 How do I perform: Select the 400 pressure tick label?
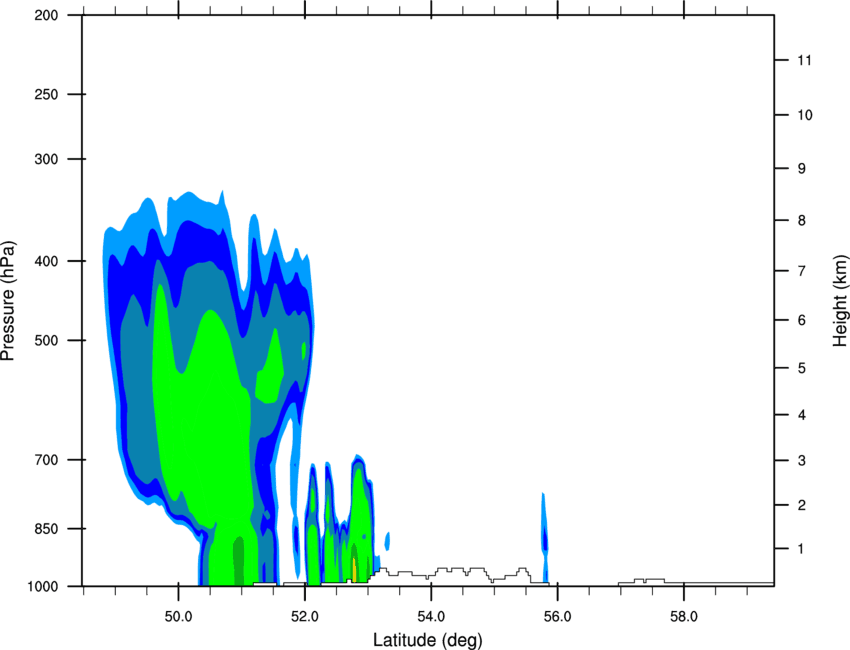pyautogui.click(x=46, y=261)
